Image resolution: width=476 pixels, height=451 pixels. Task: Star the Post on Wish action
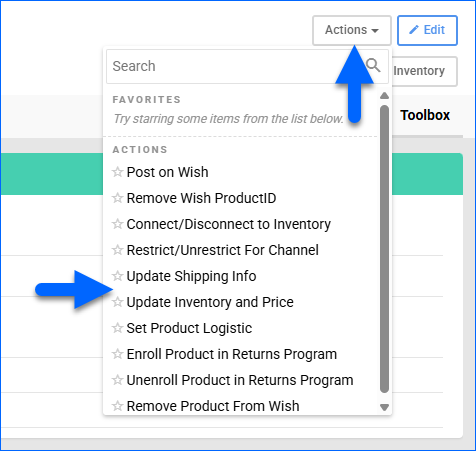[x=117, y=172]
